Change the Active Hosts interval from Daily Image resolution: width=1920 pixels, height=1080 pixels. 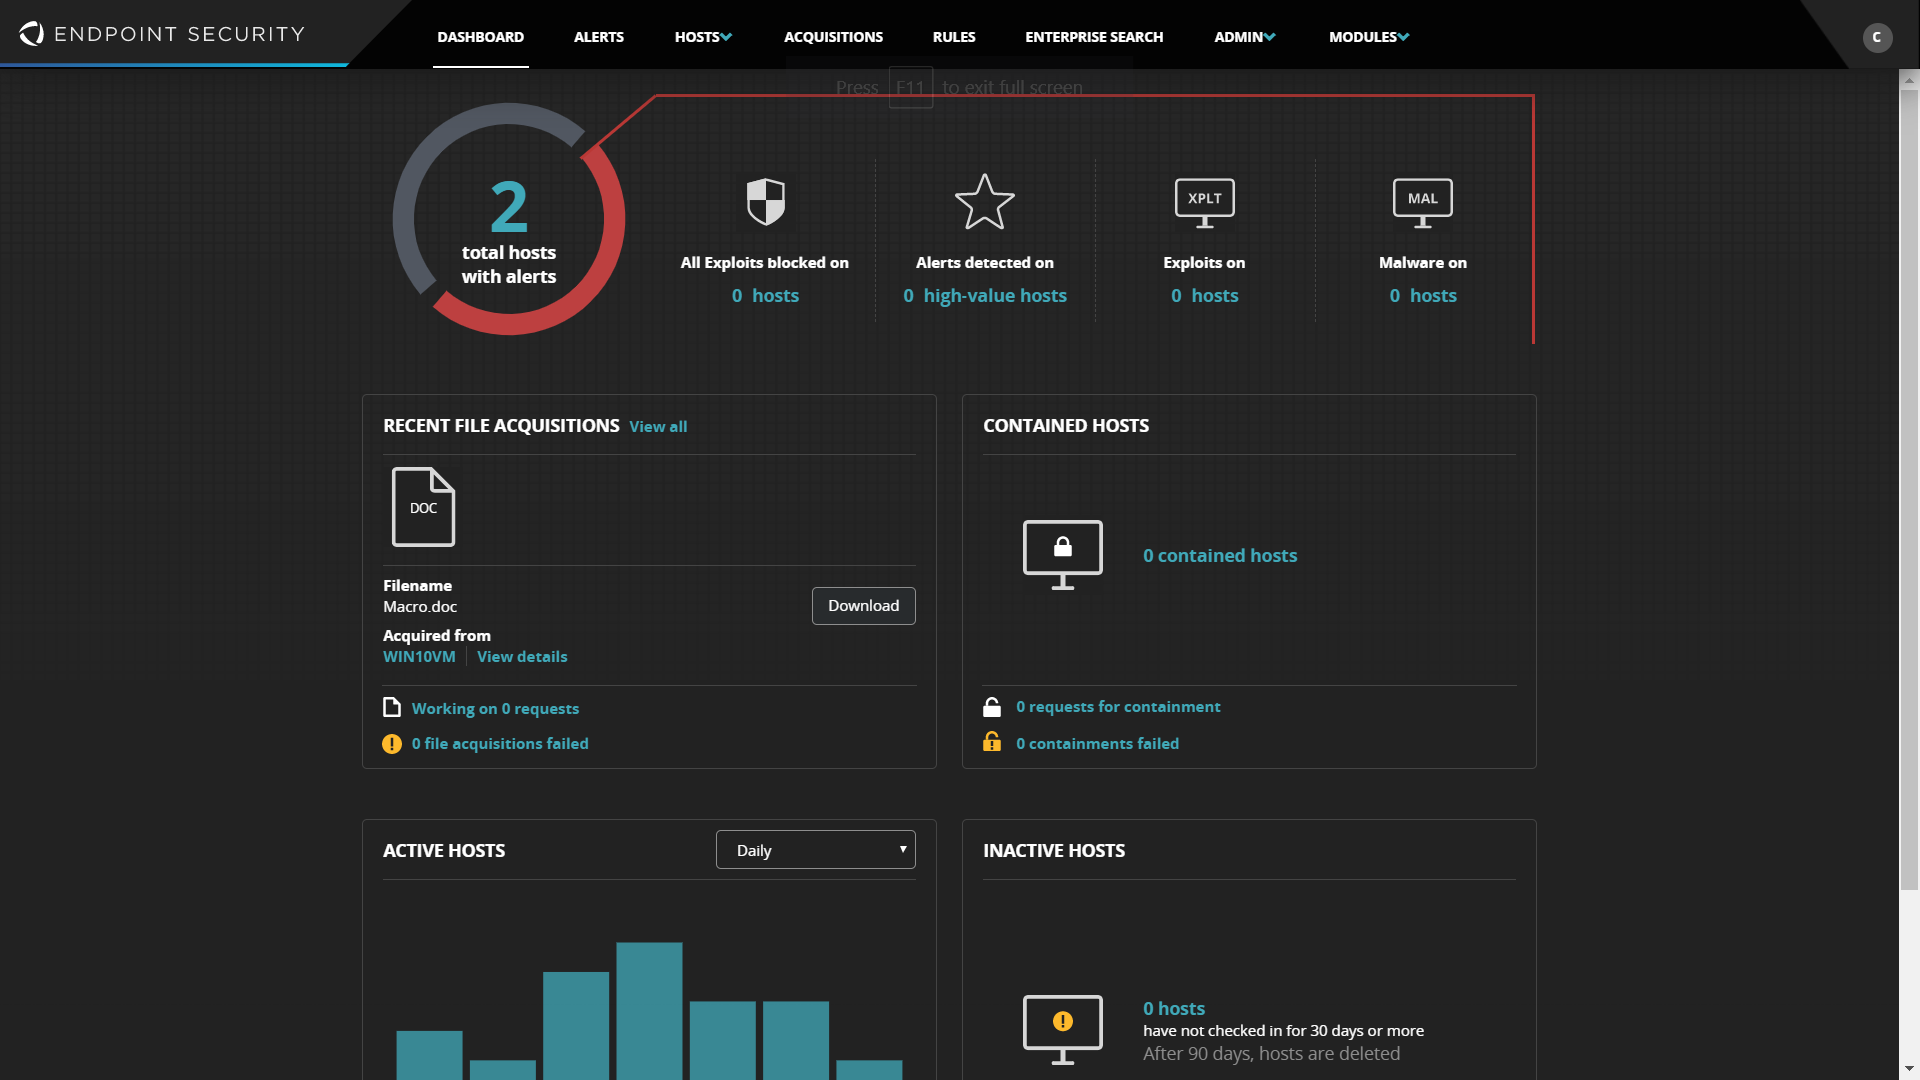coord(815,849)
